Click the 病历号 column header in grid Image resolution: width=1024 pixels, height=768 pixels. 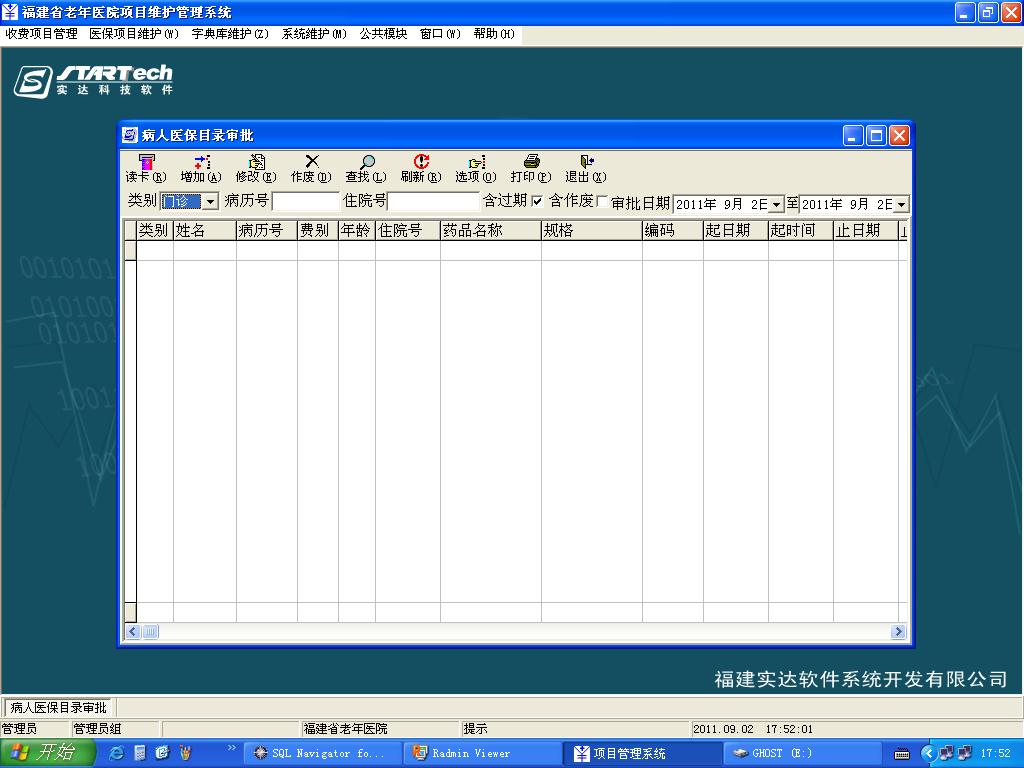[x=266, y=231]
